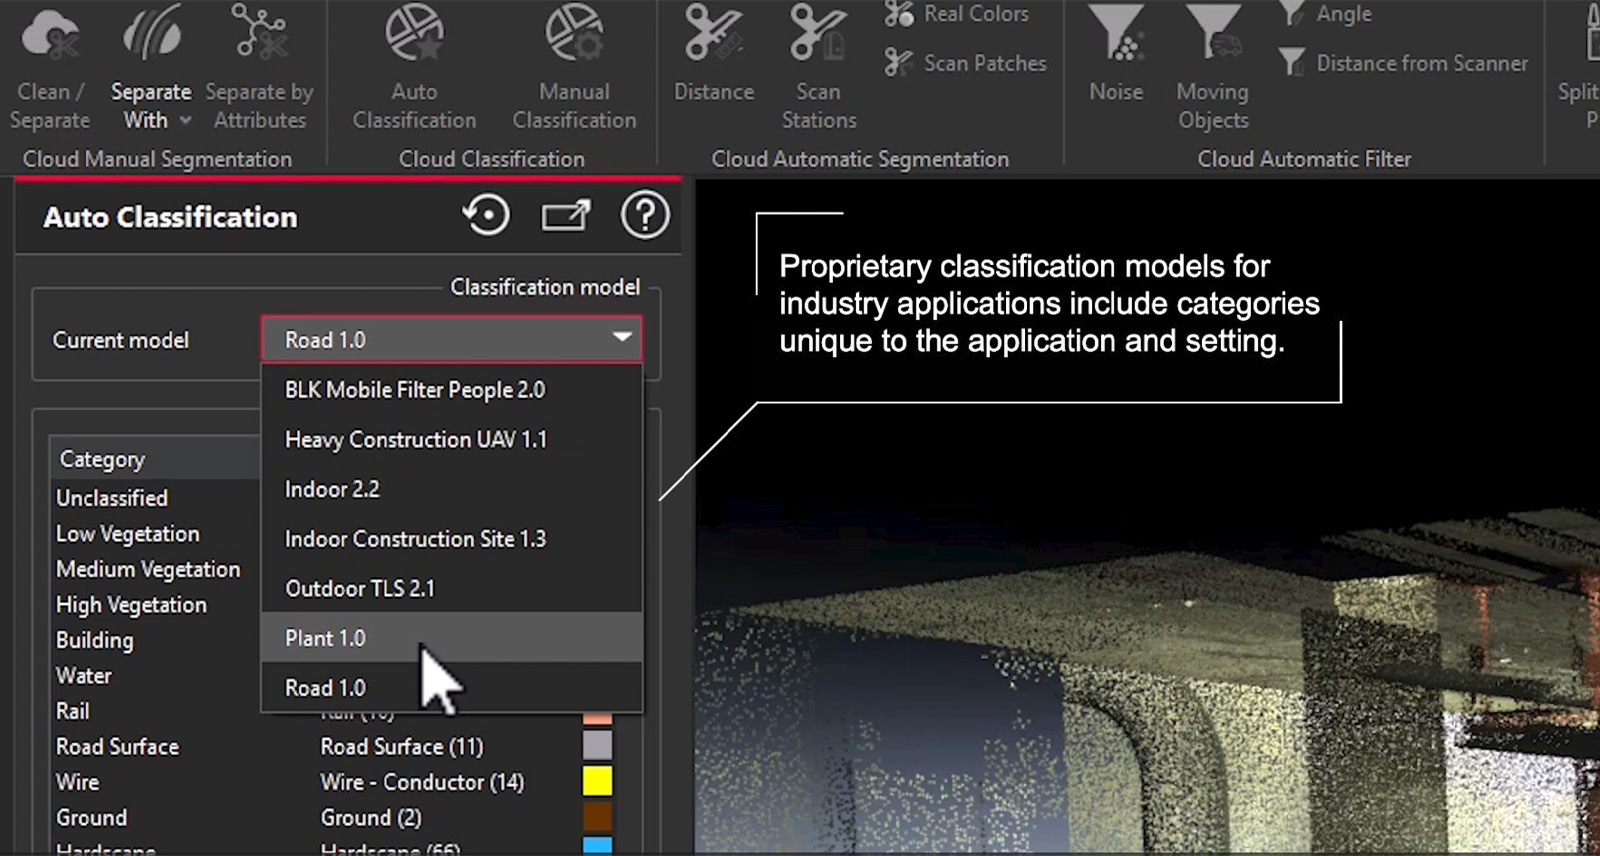This screenshot has height=856, width=1600.
Task: Click the reset icon in the panel header
Action: [486, 216]
